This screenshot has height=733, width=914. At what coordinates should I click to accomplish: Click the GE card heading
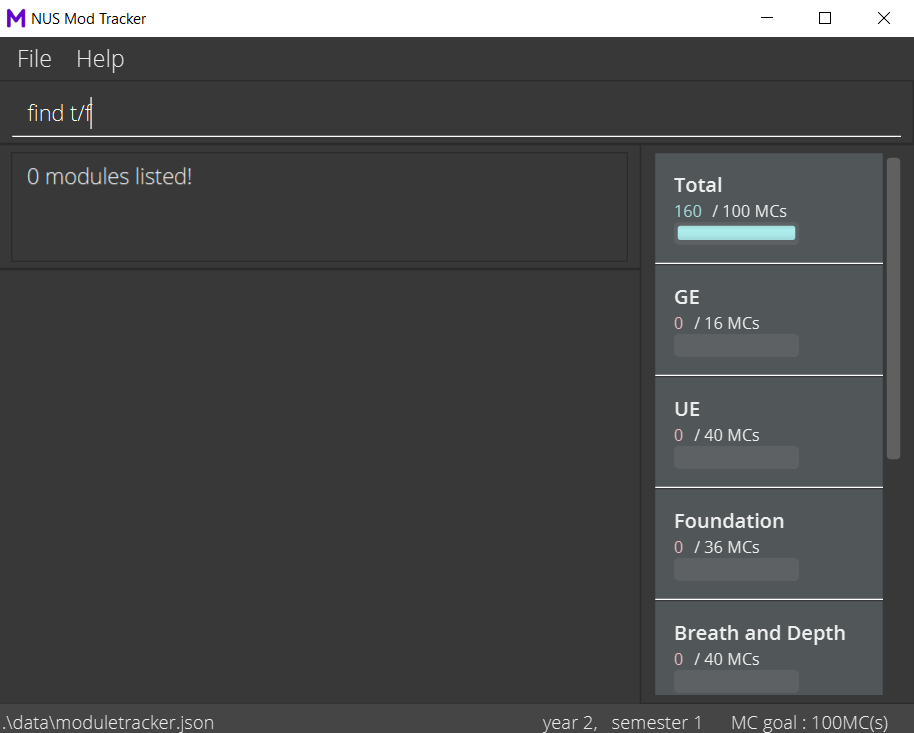687,297
